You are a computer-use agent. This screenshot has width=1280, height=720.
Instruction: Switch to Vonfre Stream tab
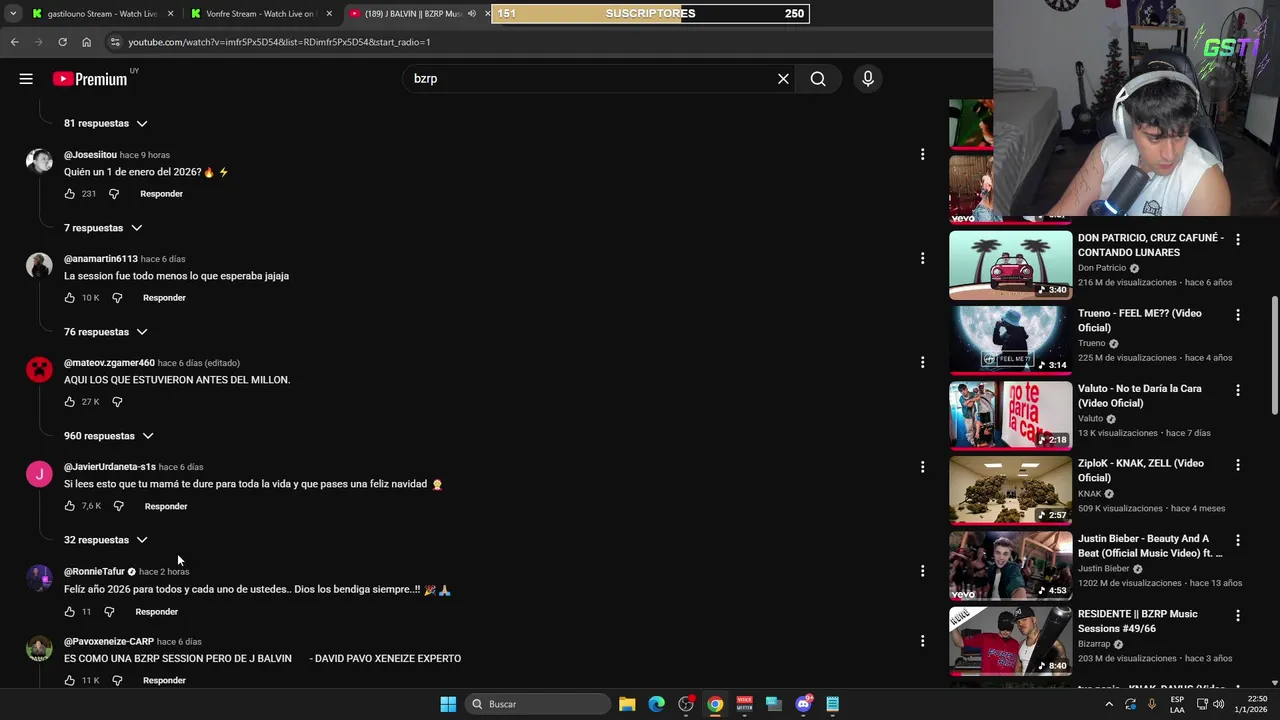tap(261, 14)
